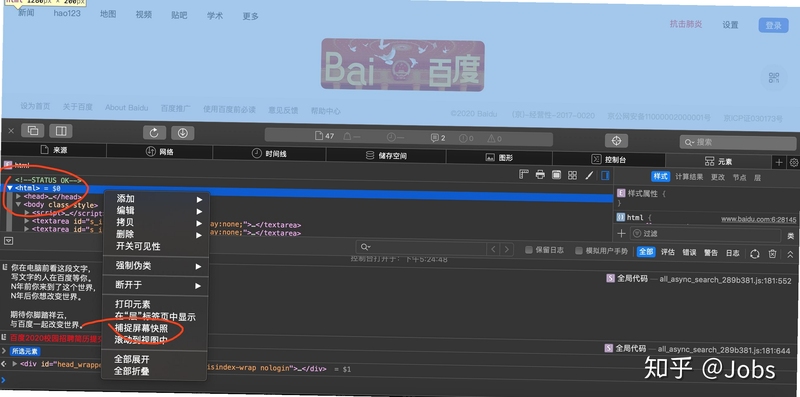Screen dimensions: 800x397
Task: Switch to the 网络 tab
Action: click(x=159, y=152)
